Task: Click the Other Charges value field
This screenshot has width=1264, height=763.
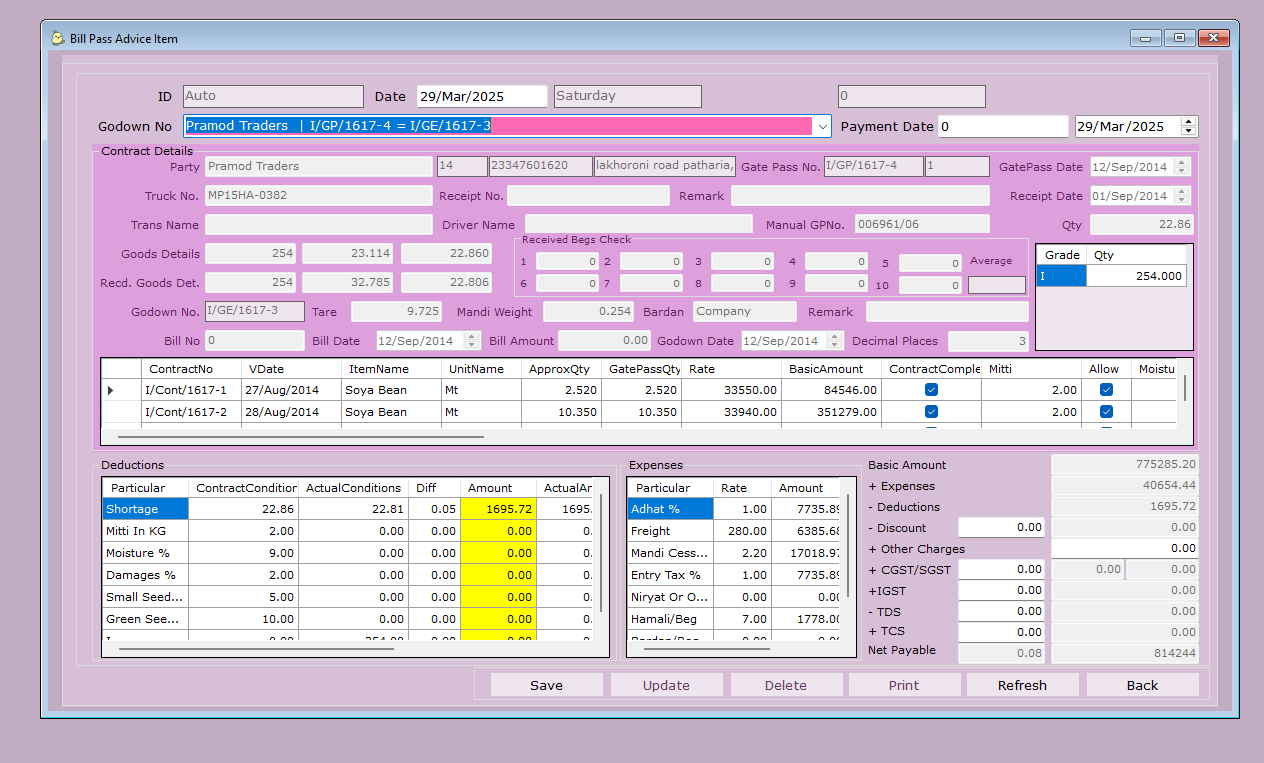Action: pos(1124,548)
